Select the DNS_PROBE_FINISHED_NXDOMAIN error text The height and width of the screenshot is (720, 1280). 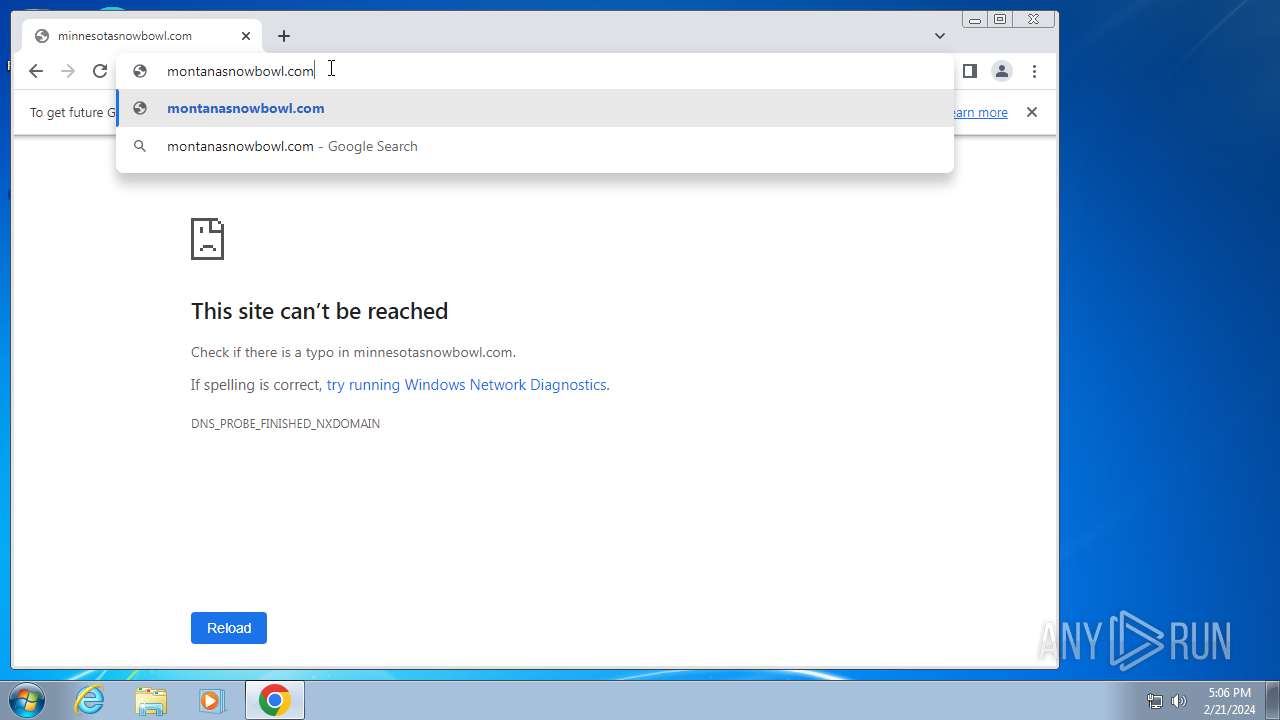[x=285, y=424]
